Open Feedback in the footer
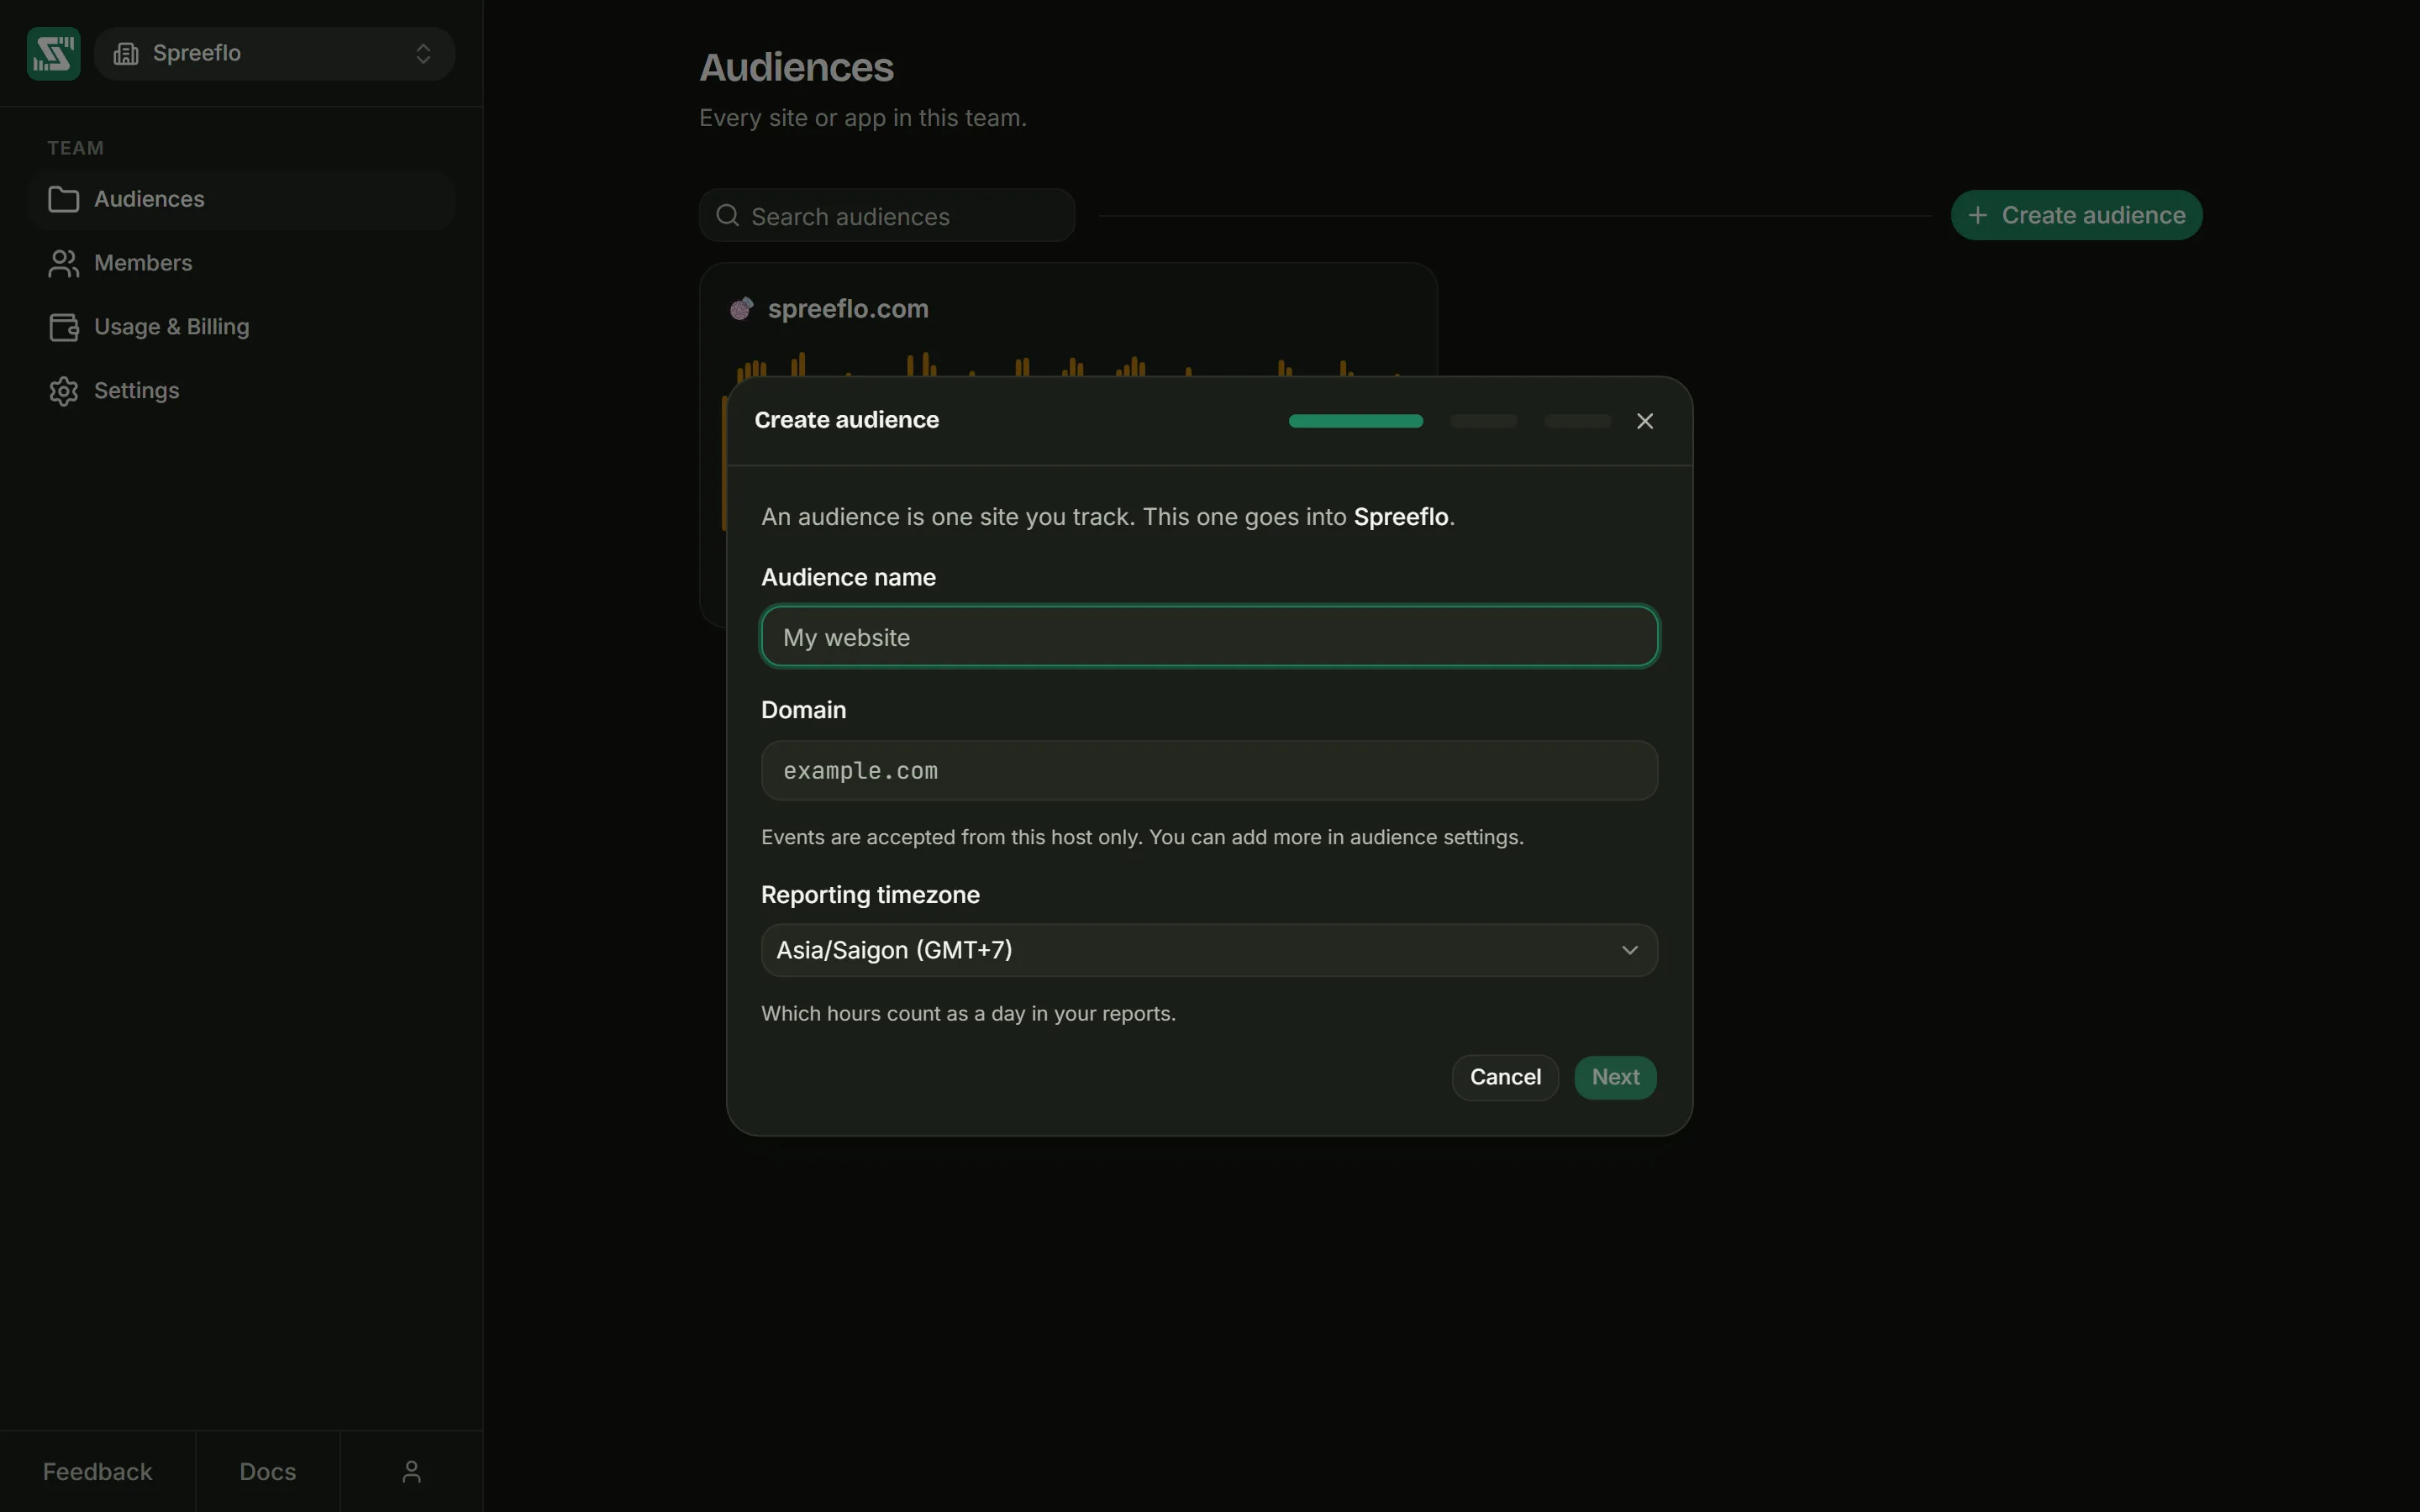The width and height of the screenshot is (2420, 1512). click(x=97, y=1472)
